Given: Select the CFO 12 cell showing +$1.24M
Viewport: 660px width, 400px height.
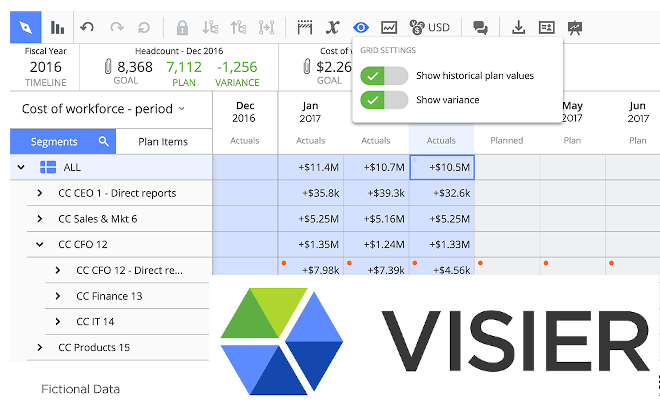Looking at the screenshot, I should [x=376, y=245].
